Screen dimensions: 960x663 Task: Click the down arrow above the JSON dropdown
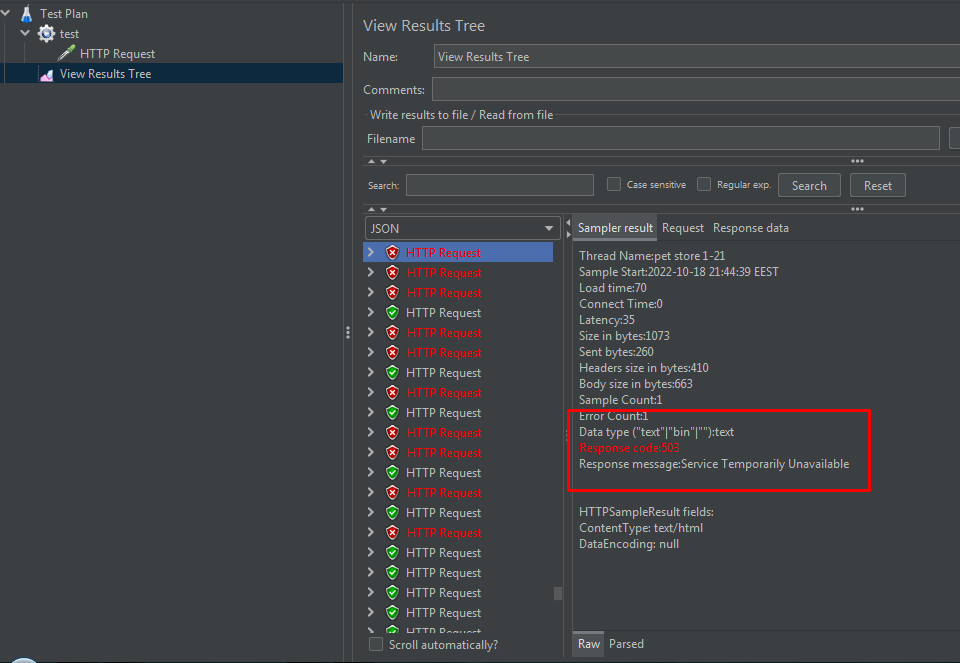[x=383, y=209]
